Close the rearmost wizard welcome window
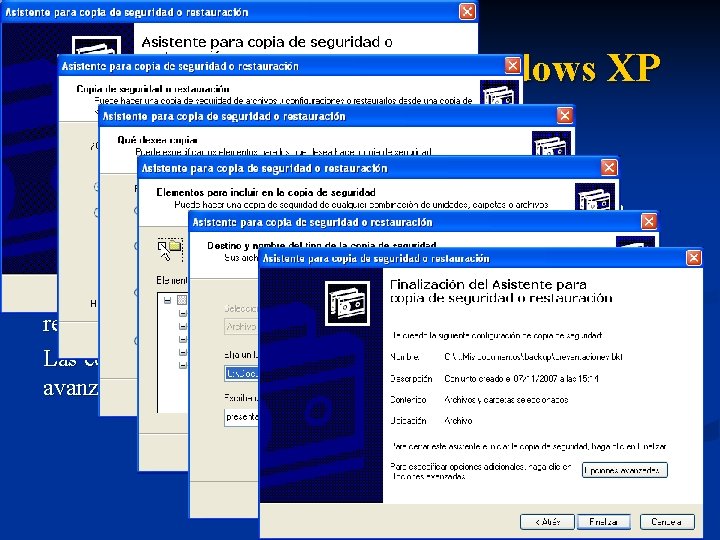720x540 pixels. click(x=467, y=11)
